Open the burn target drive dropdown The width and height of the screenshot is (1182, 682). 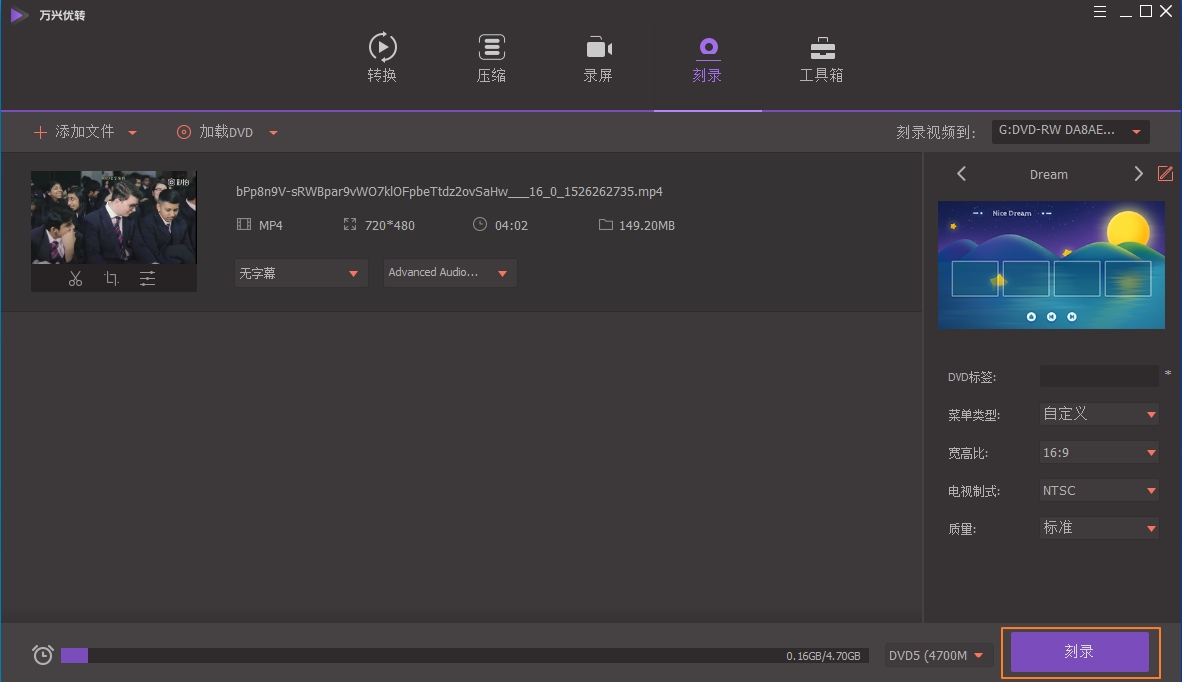point(1070,131)
